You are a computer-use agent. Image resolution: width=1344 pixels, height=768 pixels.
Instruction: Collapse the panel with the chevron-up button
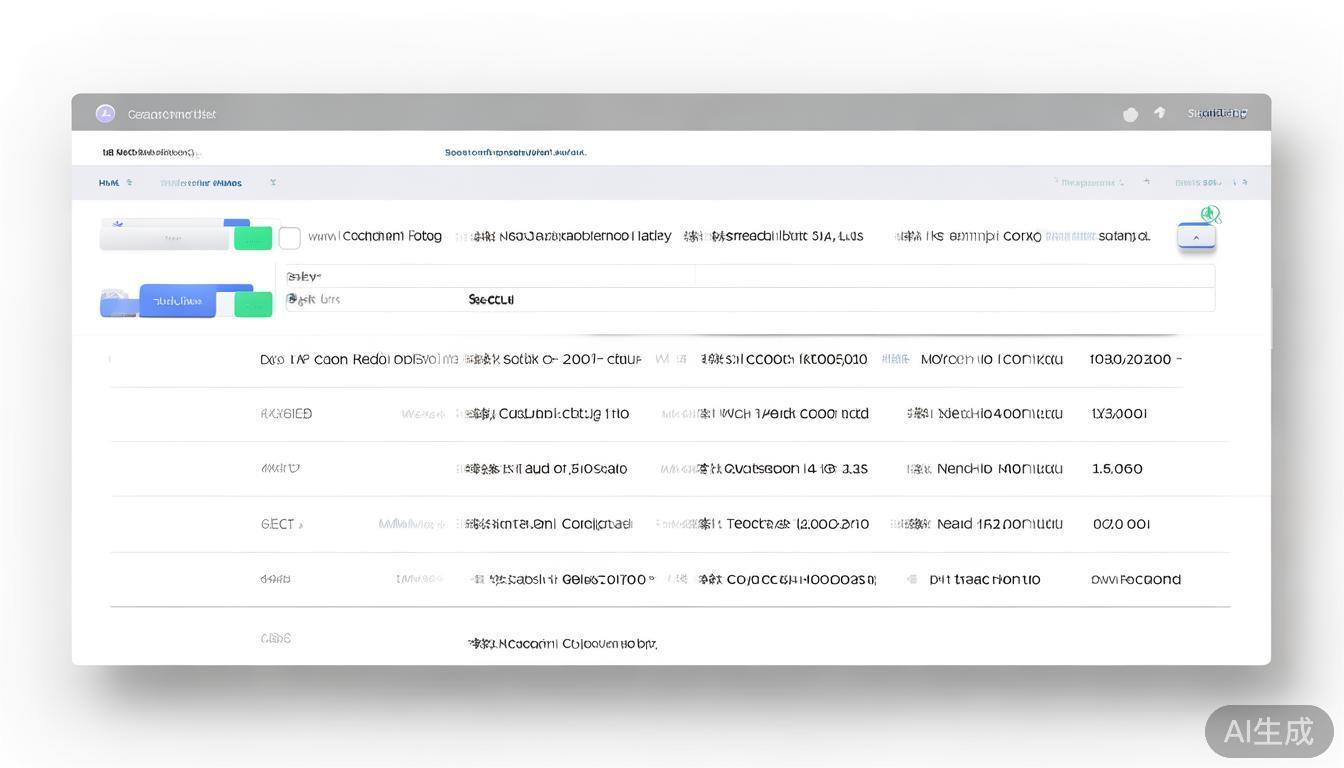point(1196,237)
